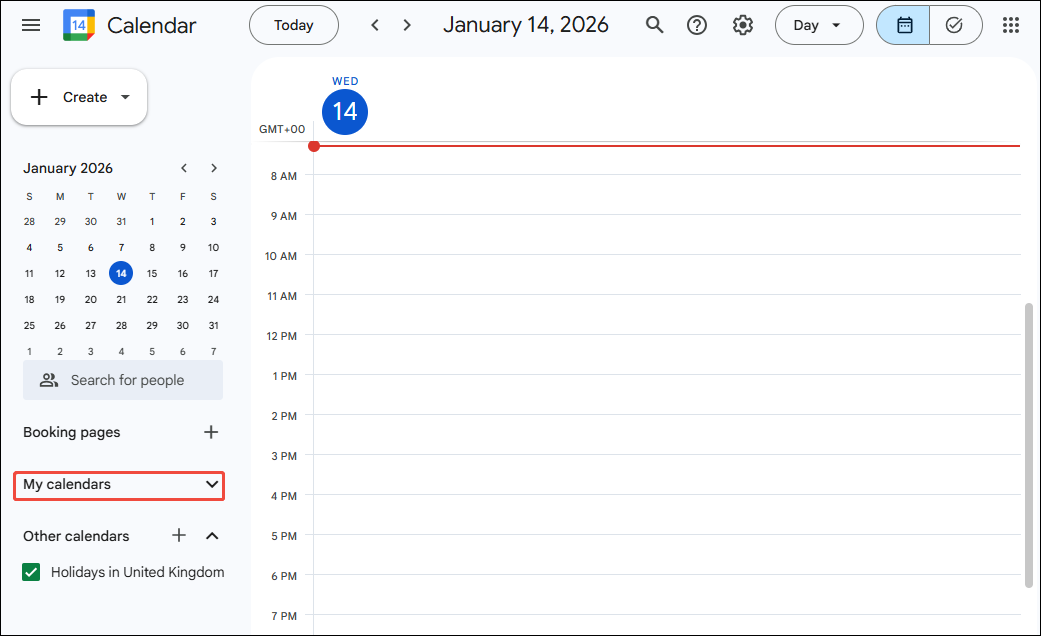Toggle visibility of the United Kingdom holidays calendar
1041x636 pixels.
[x=29, y=572]
